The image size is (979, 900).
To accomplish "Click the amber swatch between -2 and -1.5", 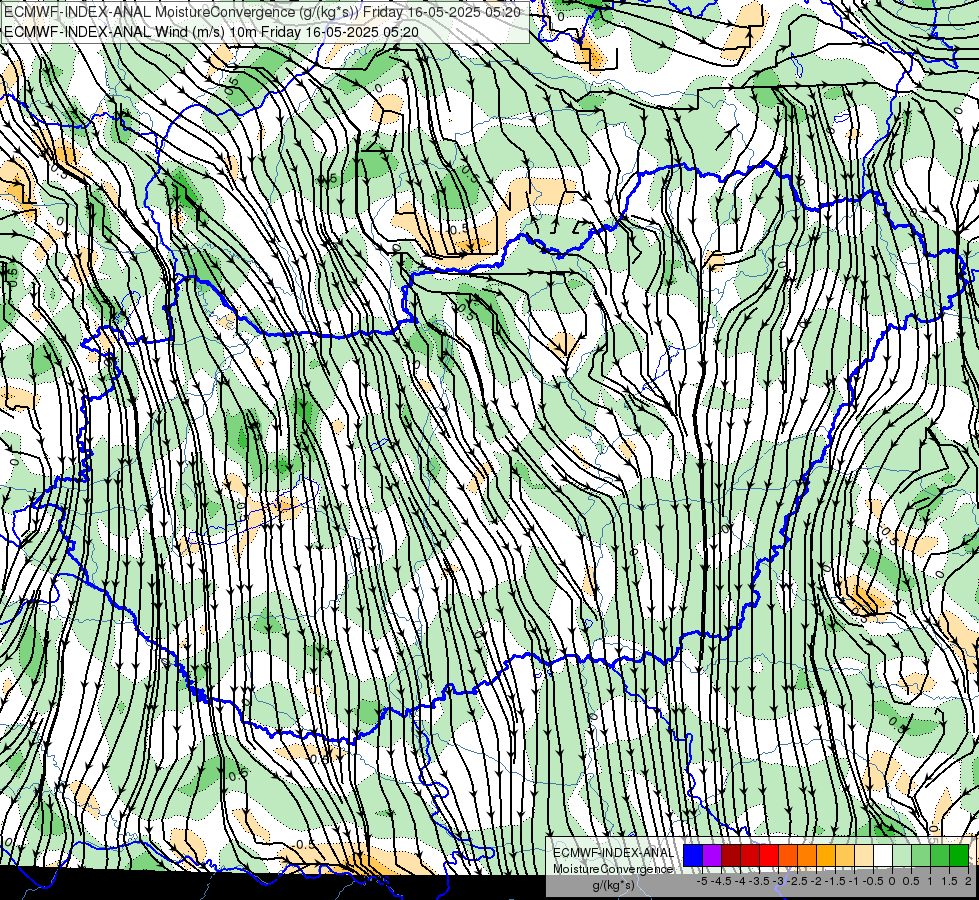I will [826, 856].
